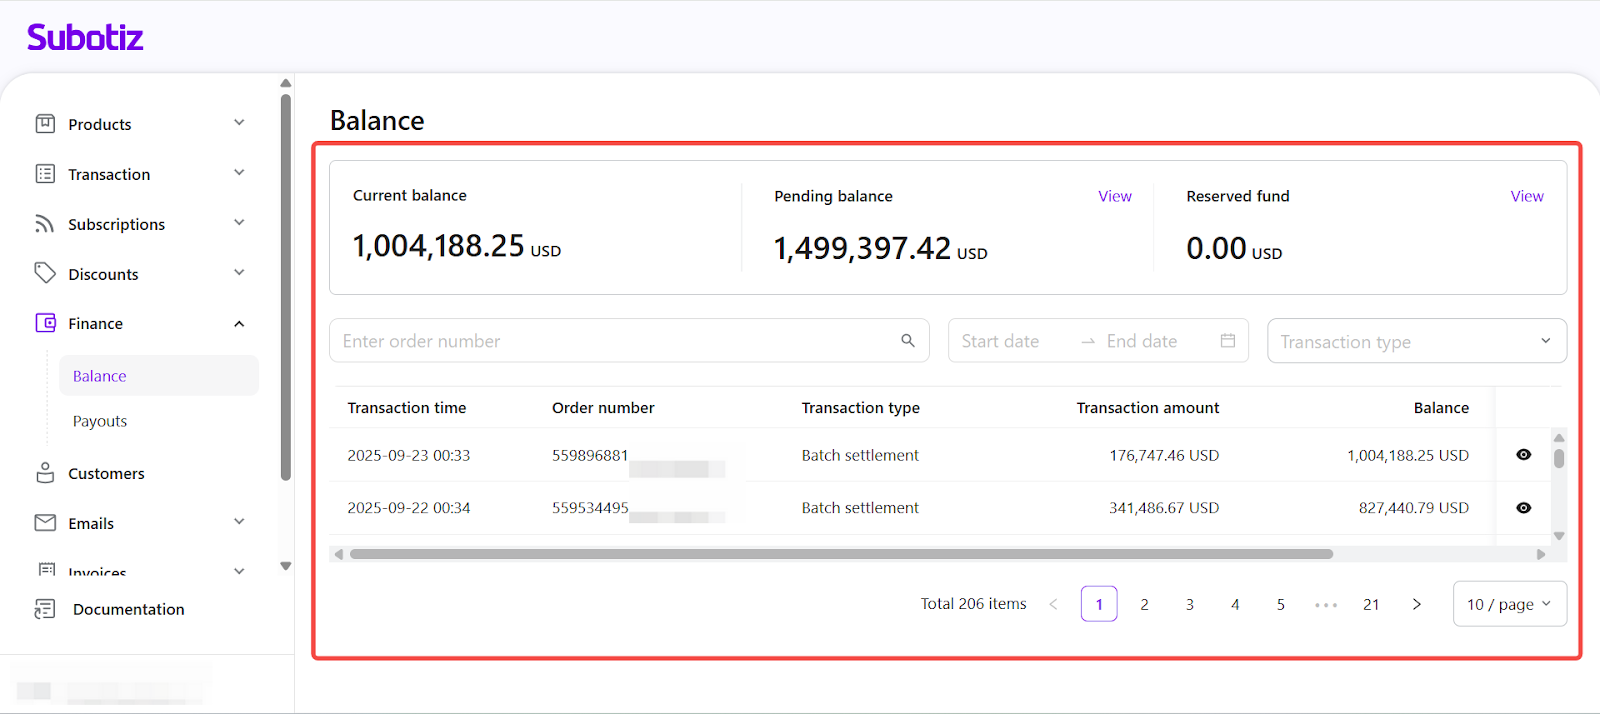Screen dimensions: 1600x714
Task: Select the Balance submenu item
Action: click(x=100, y=376)
